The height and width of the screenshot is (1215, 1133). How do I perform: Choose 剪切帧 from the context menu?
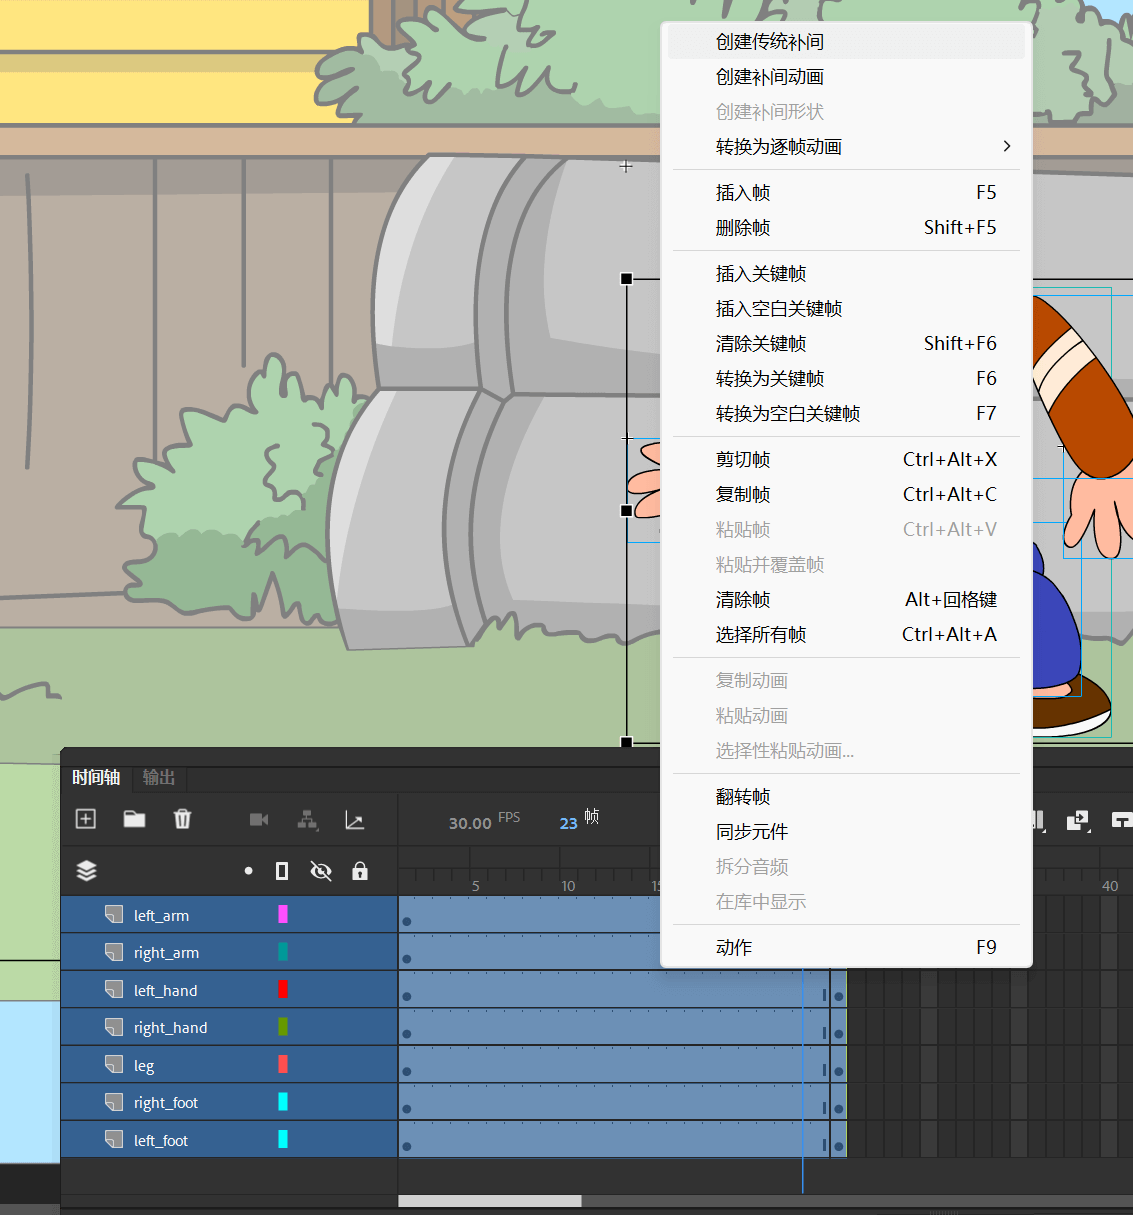tap(846, 460)
